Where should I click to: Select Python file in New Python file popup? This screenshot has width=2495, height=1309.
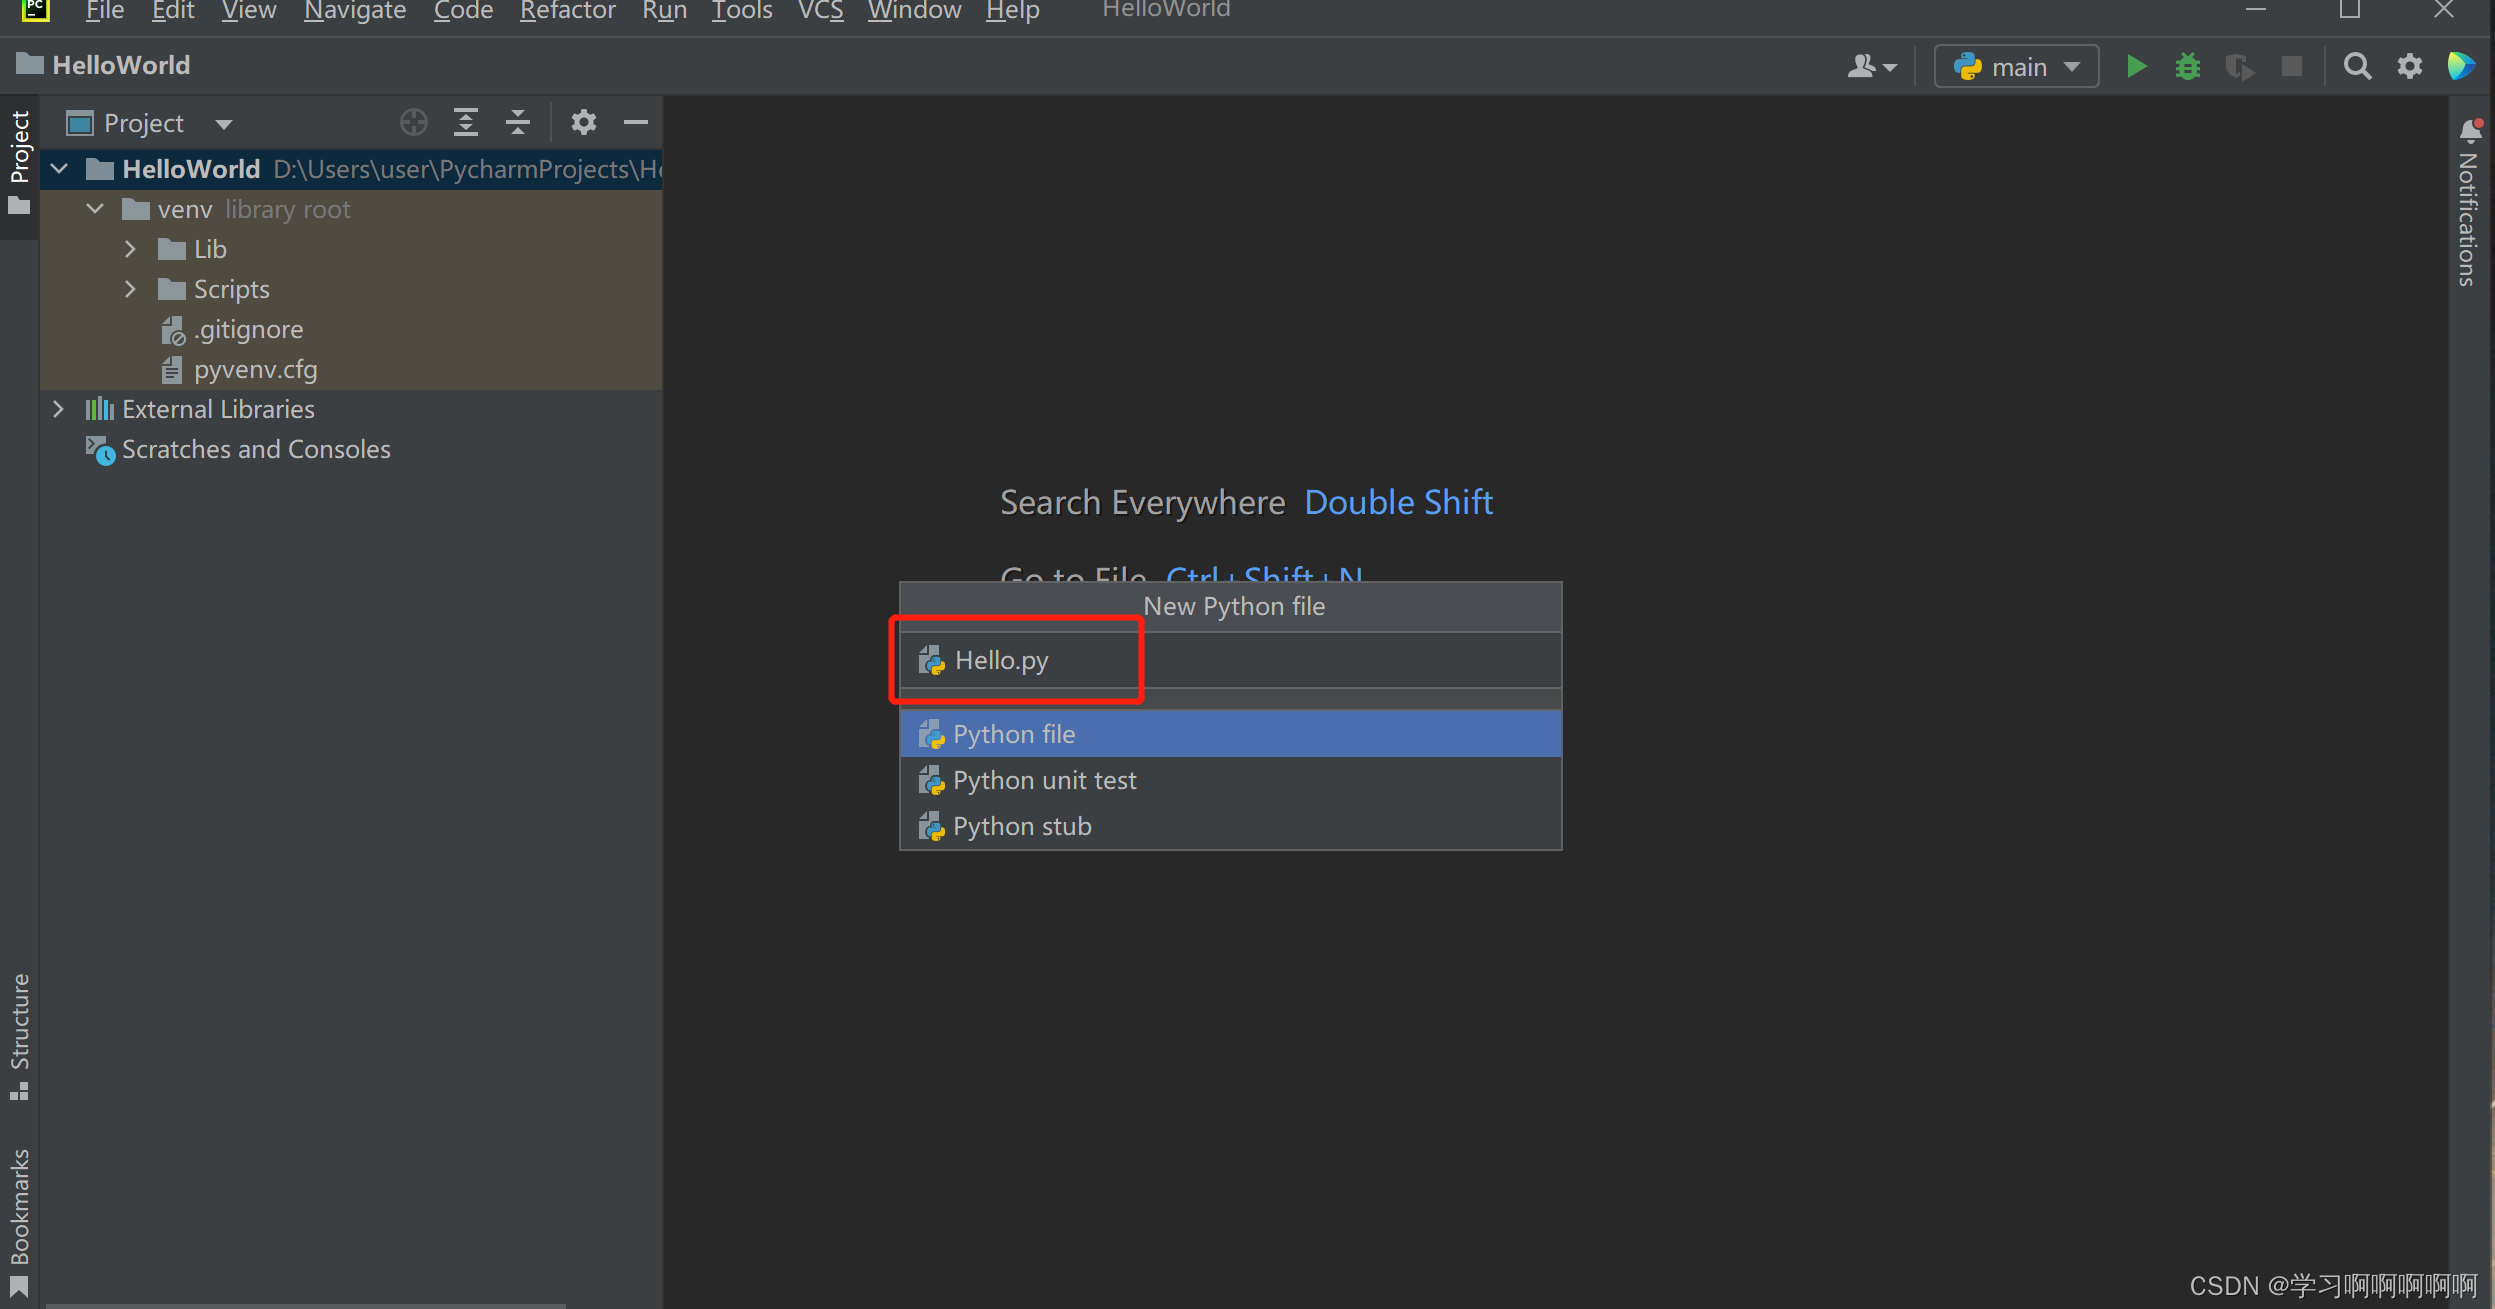click(1230, 734)
